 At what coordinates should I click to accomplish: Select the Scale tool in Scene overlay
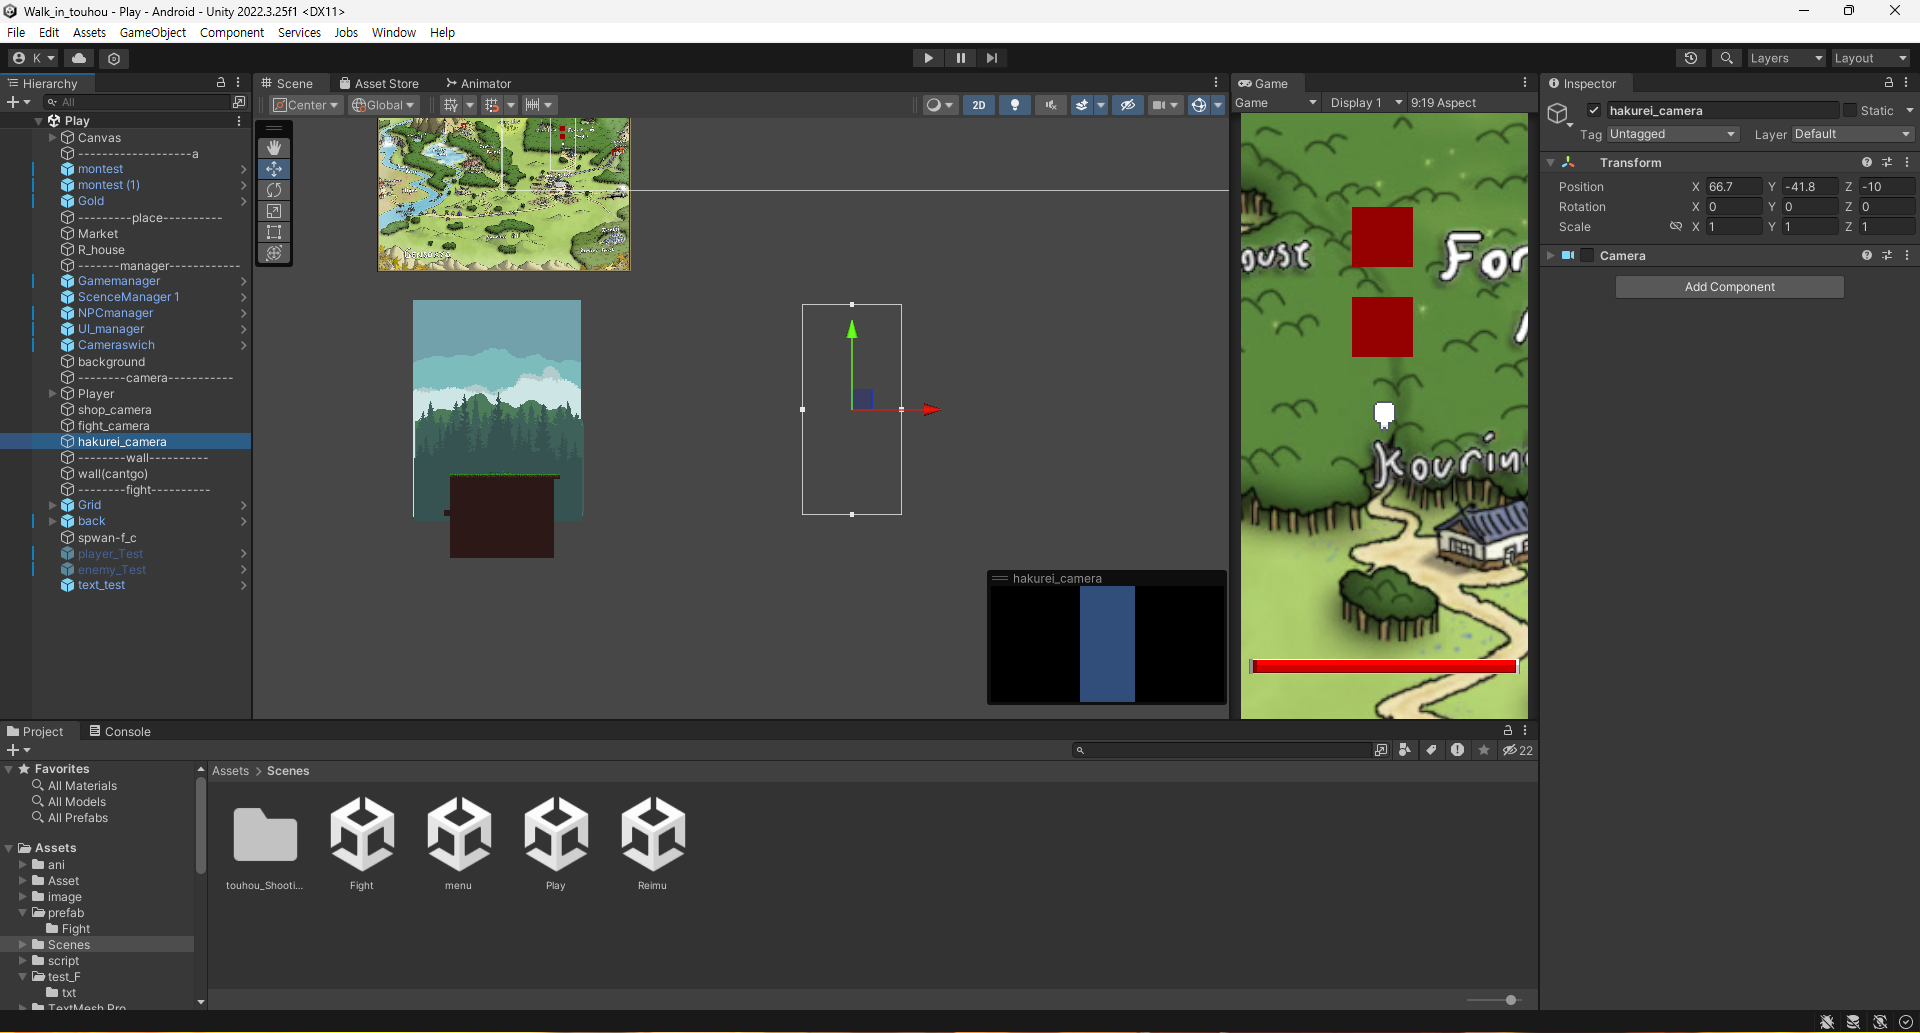click(x=274, y=211)
